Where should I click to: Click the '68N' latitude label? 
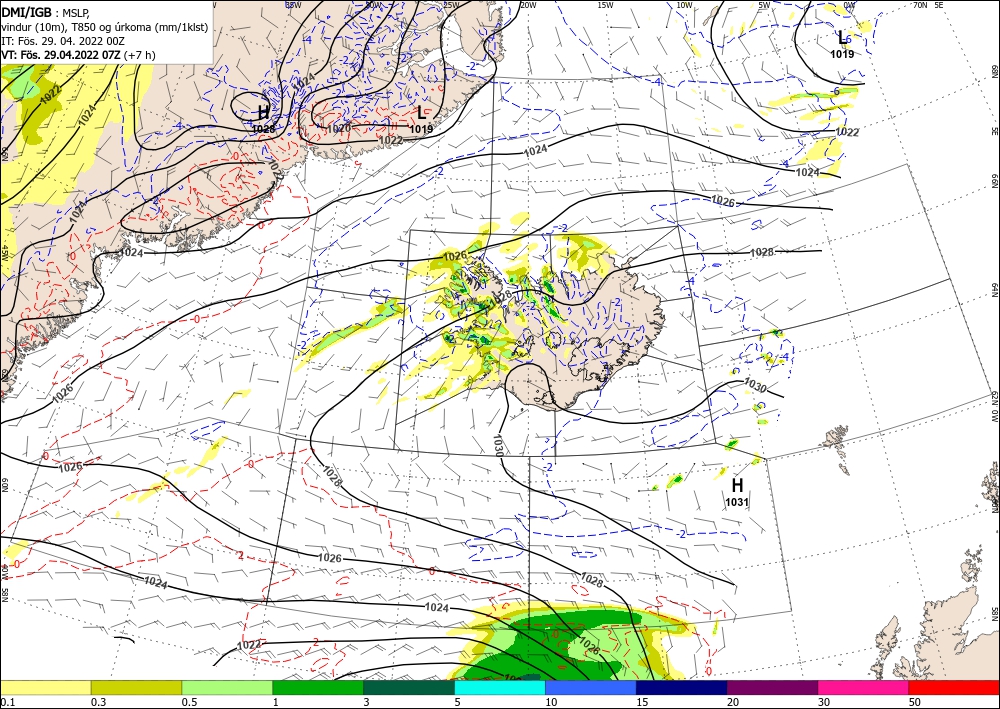point(994,71)
